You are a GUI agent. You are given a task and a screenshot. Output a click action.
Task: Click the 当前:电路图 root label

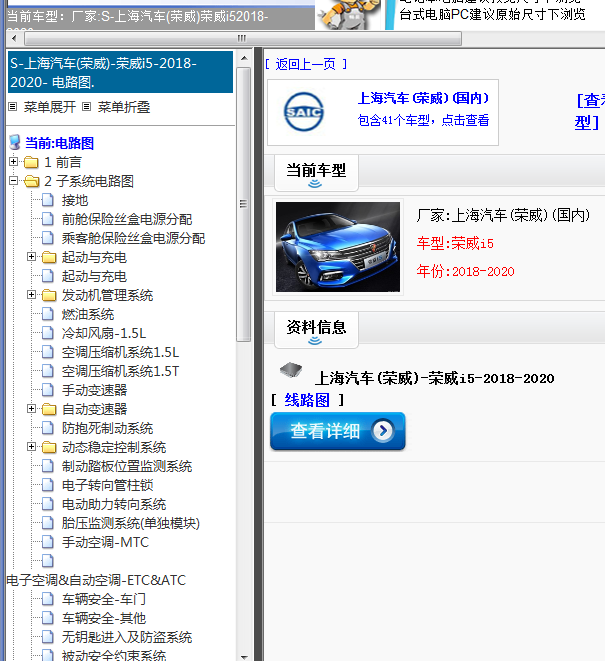(x=59, y=143)
